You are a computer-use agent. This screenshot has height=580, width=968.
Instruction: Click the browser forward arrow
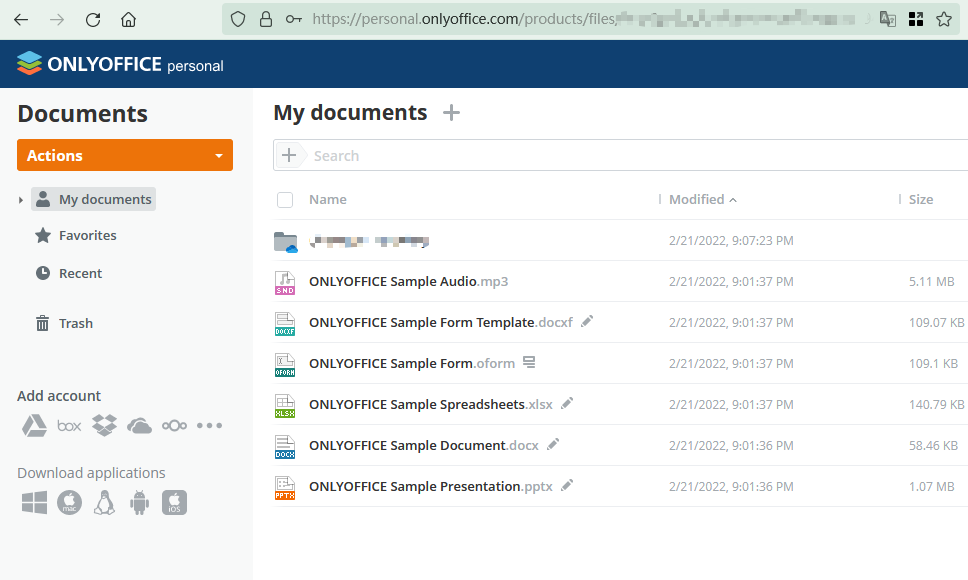coord(57,20)
